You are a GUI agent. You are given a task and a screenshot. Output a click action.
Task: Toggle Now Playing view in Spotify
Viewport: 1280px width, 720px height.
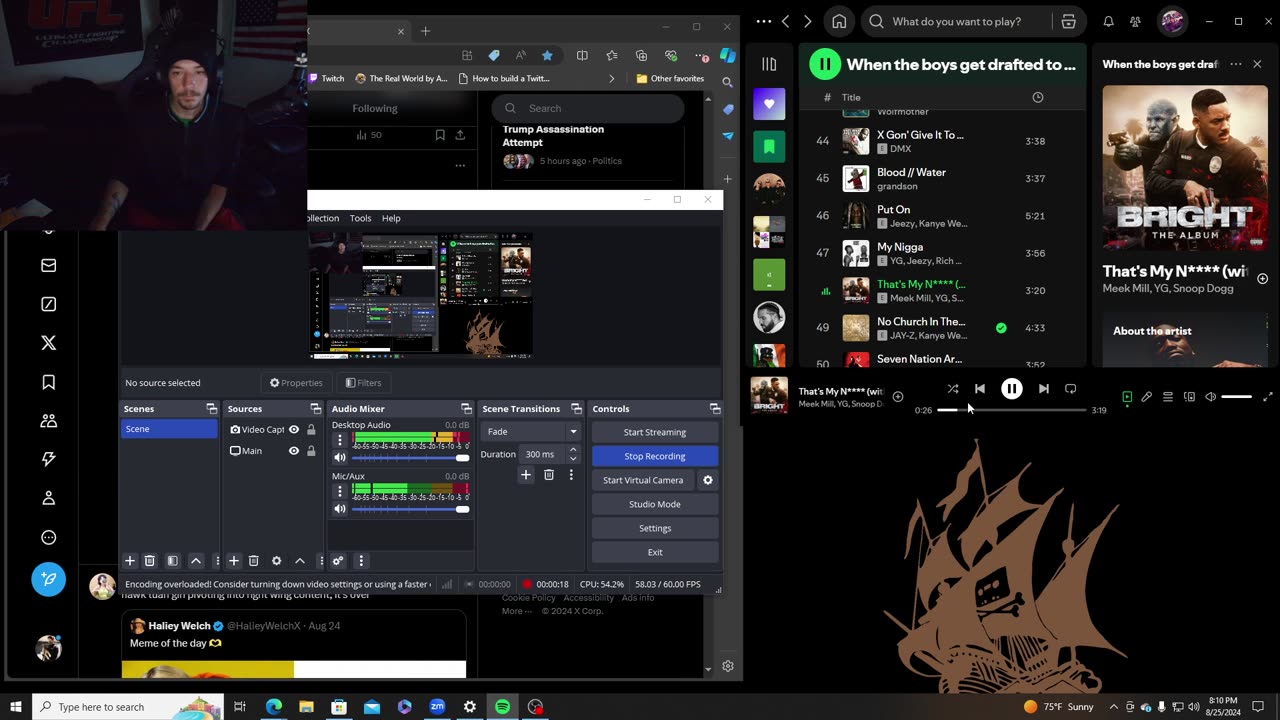tap(1127, 397)
